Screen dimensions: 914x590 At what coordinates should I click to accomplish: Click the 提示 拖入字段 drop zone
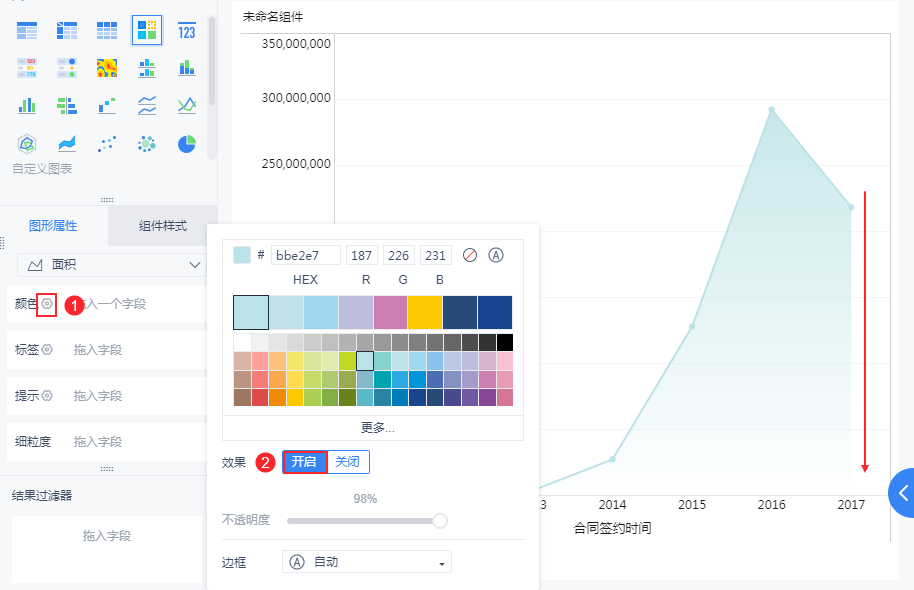[98, 396]
